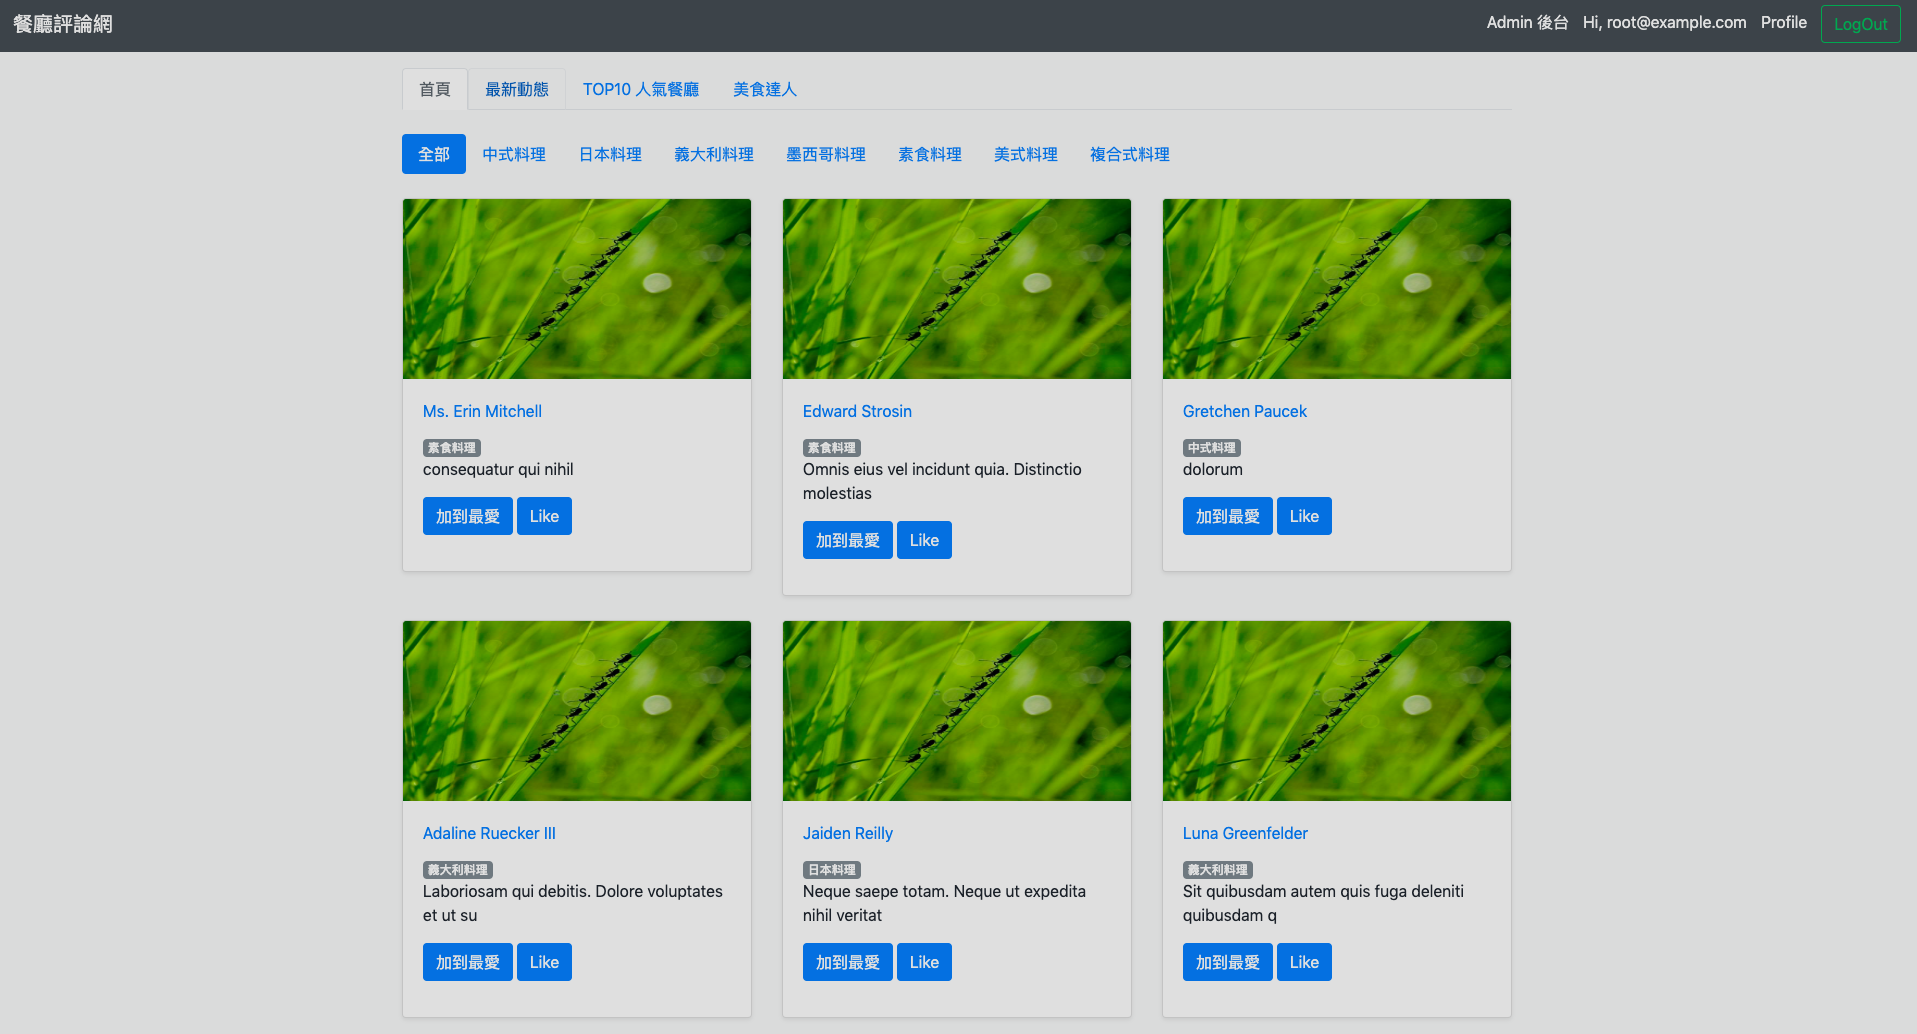Add Jaiden Reilly to 最愛
The height and width of the screenshot is (1034, 1917).
pos(848,962)
